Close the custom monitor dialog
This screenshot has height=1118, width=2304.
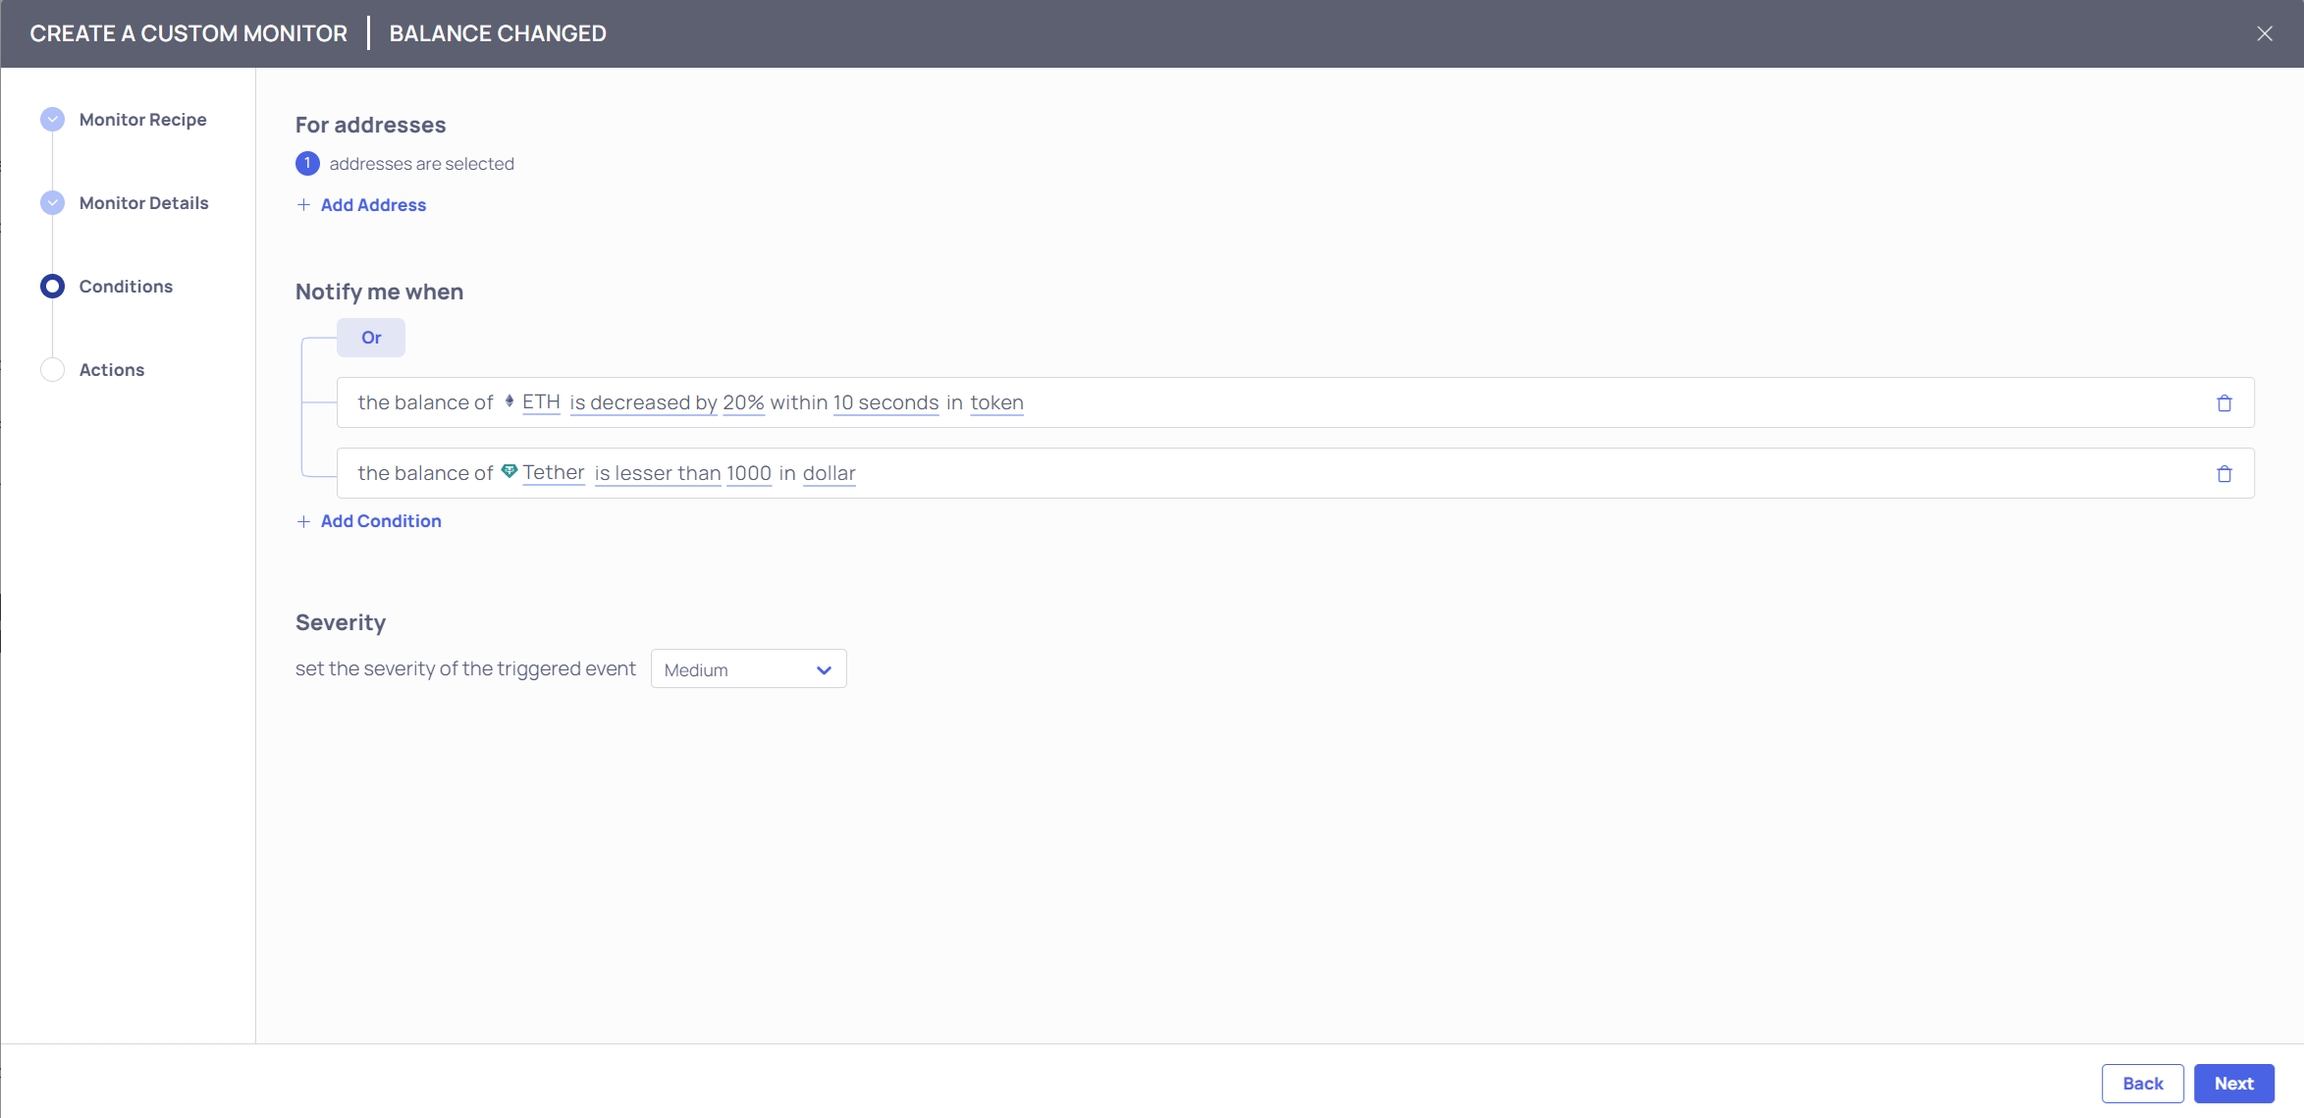2264,34
